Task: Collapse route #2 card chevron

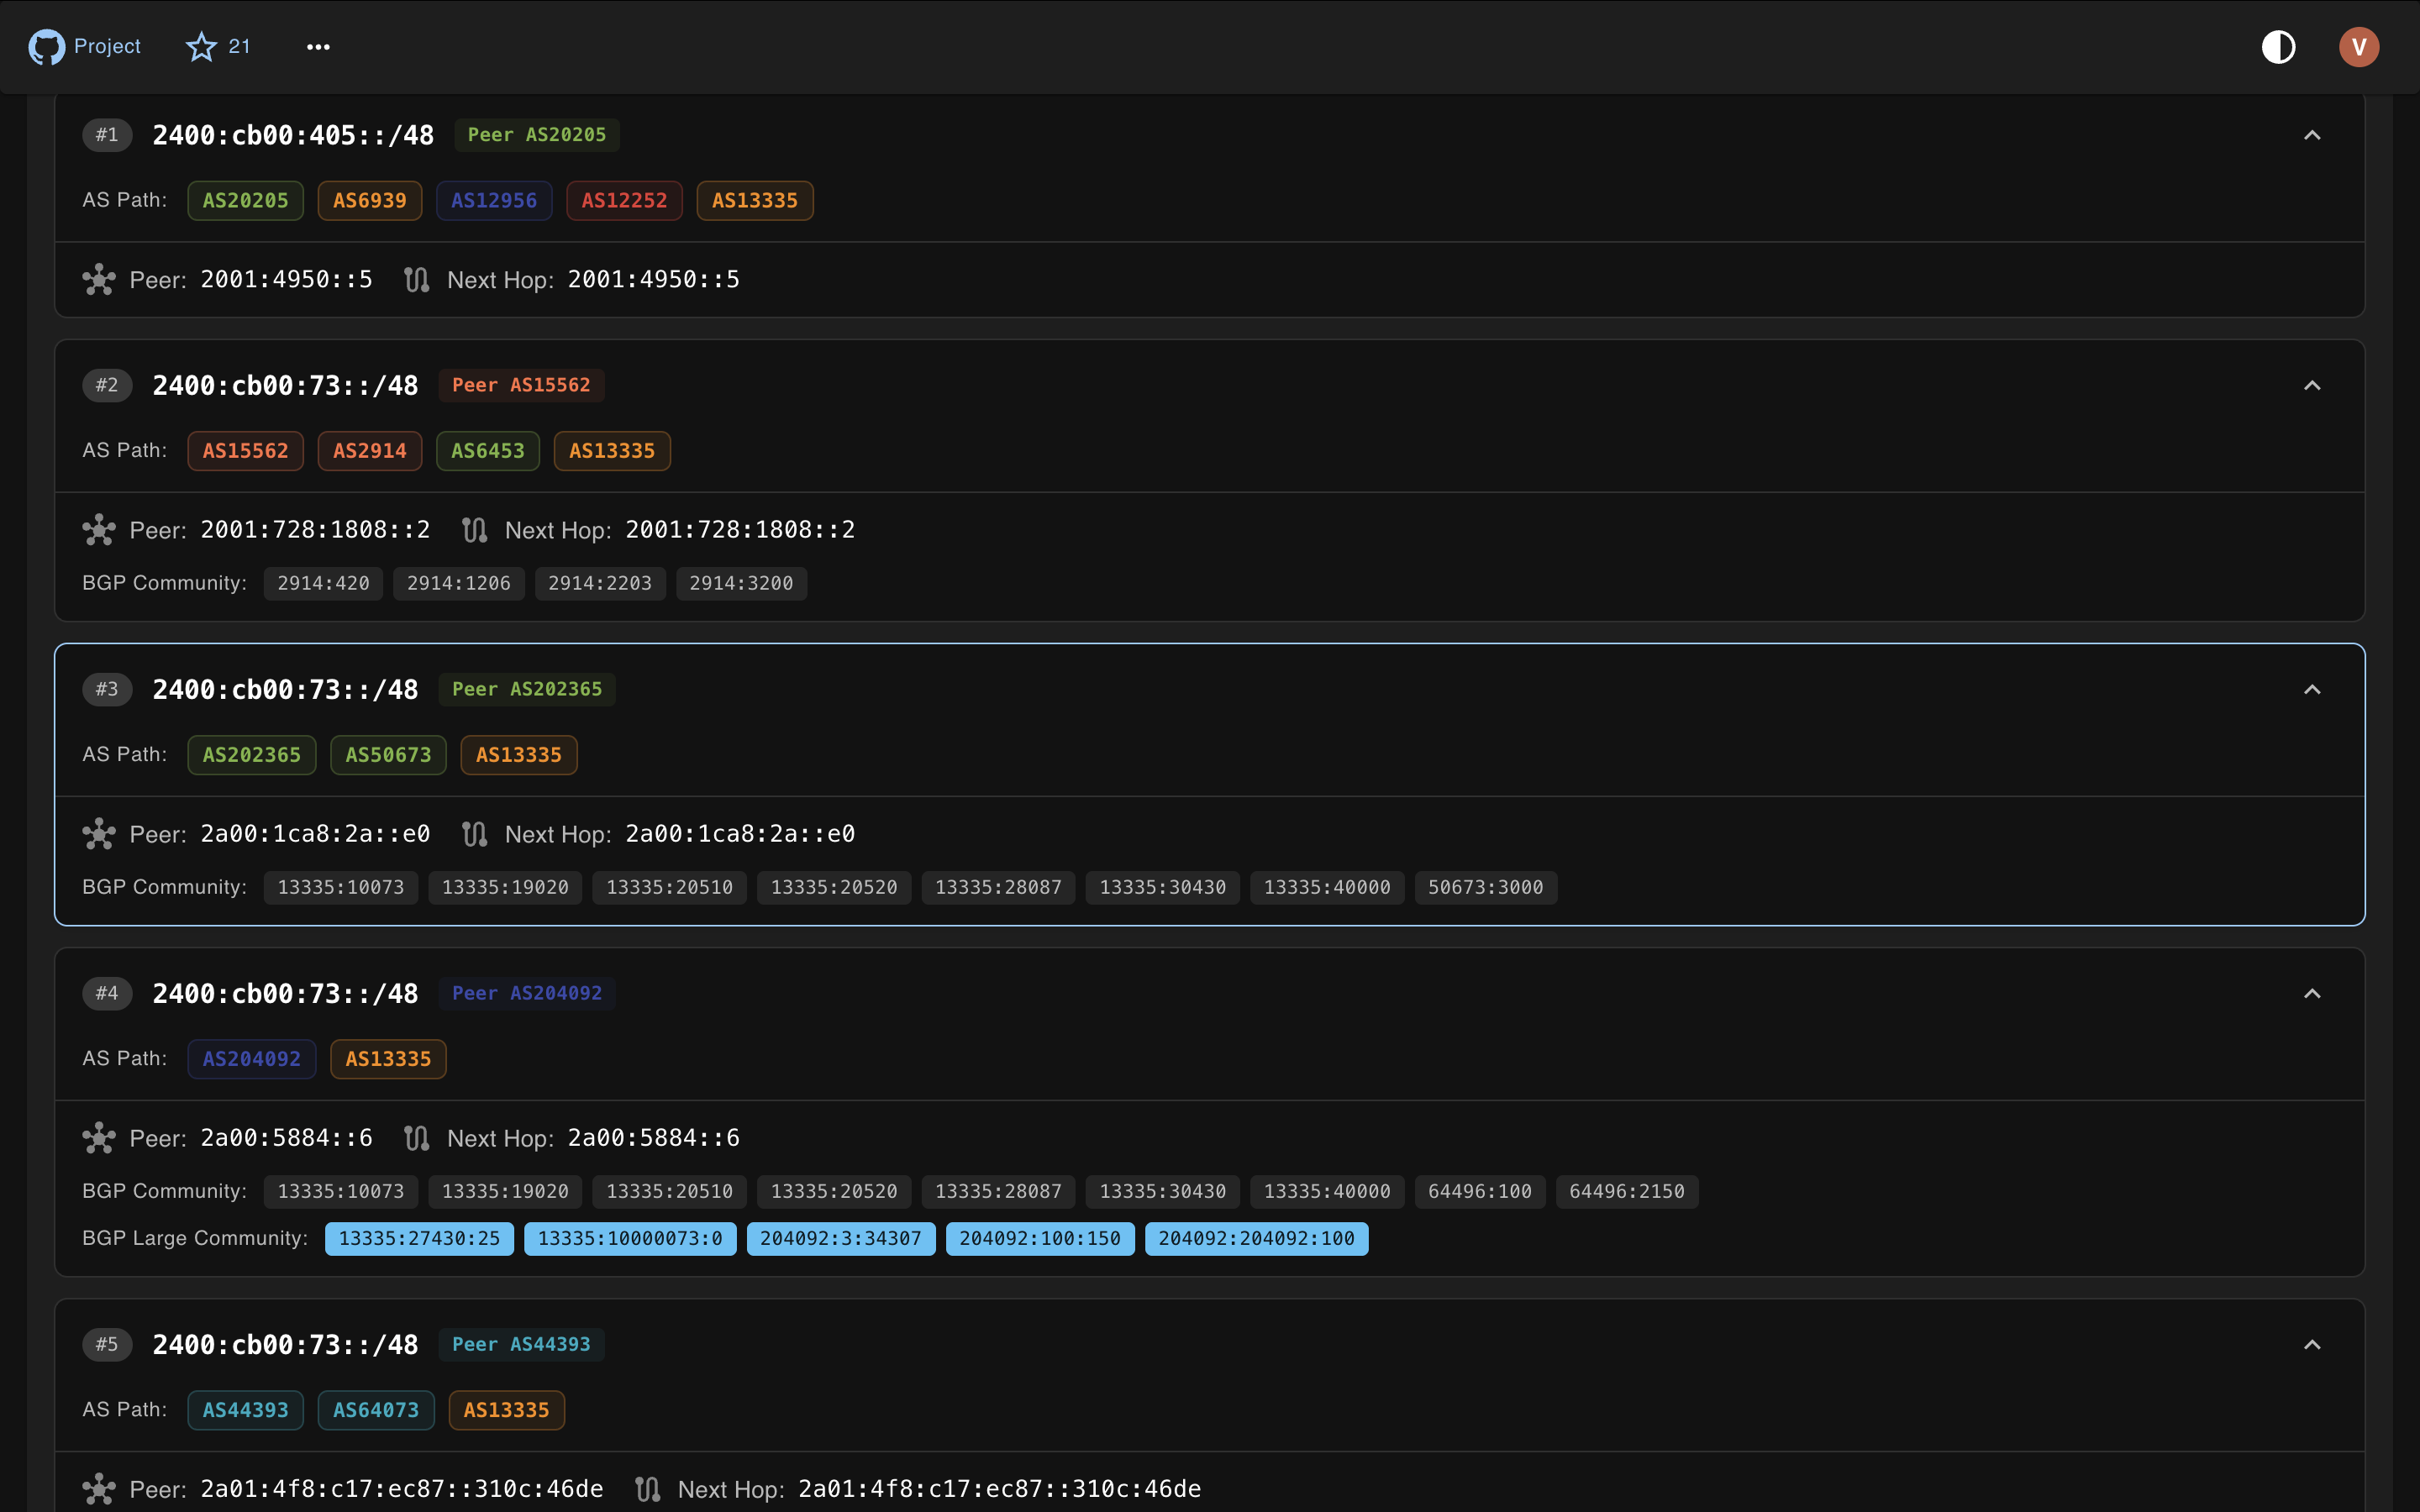Action: [x=2312, y=385]
